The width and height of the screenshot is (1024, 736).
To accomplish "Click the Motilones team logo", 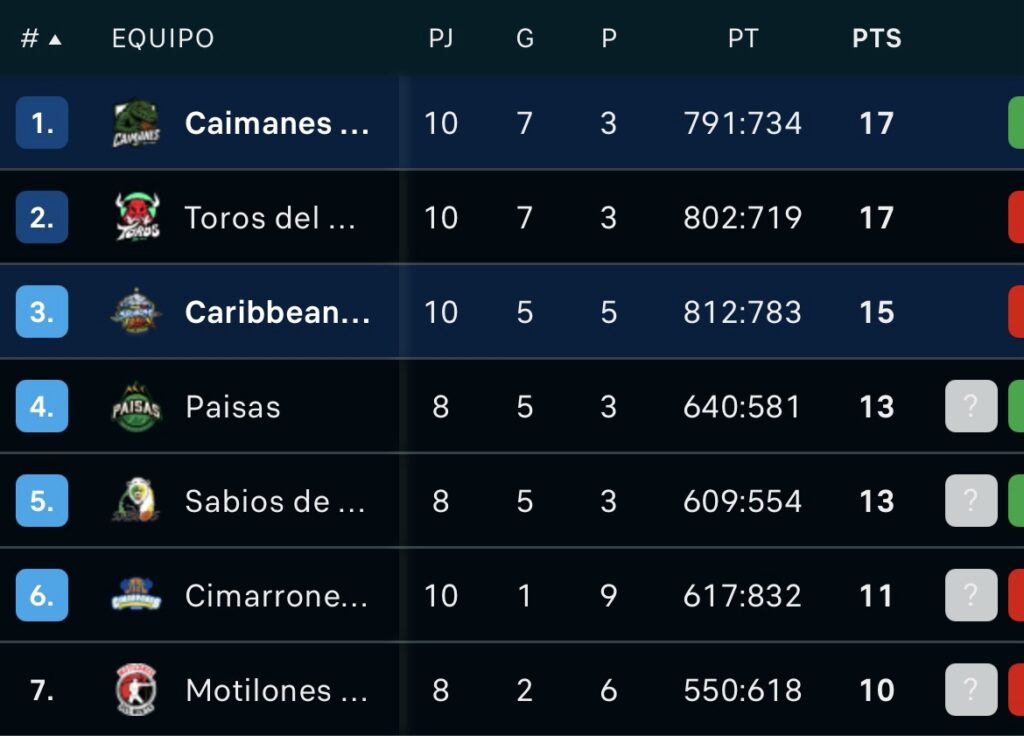I will (x=136, y=690).
